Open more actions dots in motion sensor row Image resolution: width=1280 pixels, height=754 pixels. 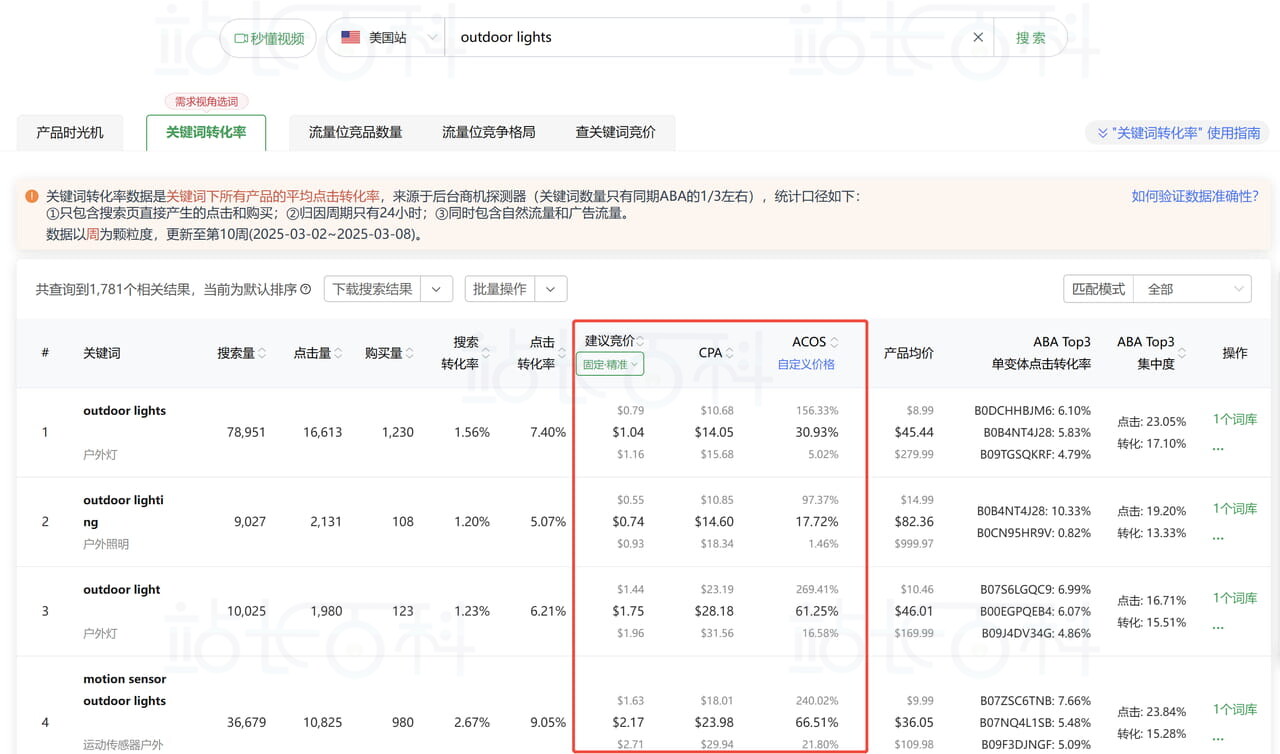(1218, 737)
